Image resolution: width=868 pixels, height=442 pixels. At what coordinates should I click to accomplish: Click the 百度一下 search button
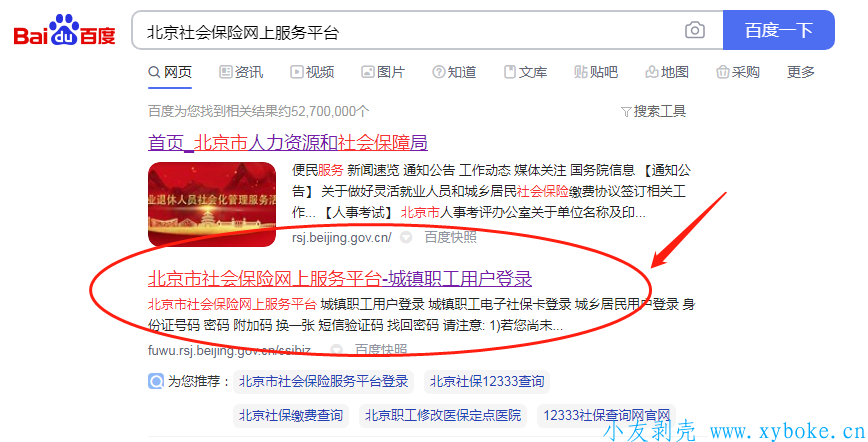click(778, 30)
